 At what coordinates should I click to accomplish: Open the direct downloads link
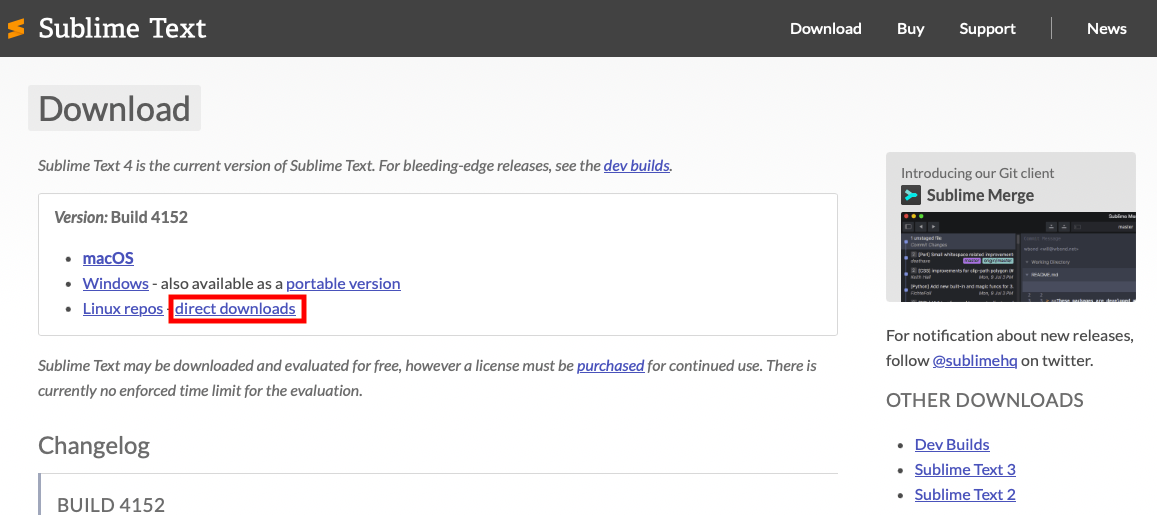tap(235, 308)
